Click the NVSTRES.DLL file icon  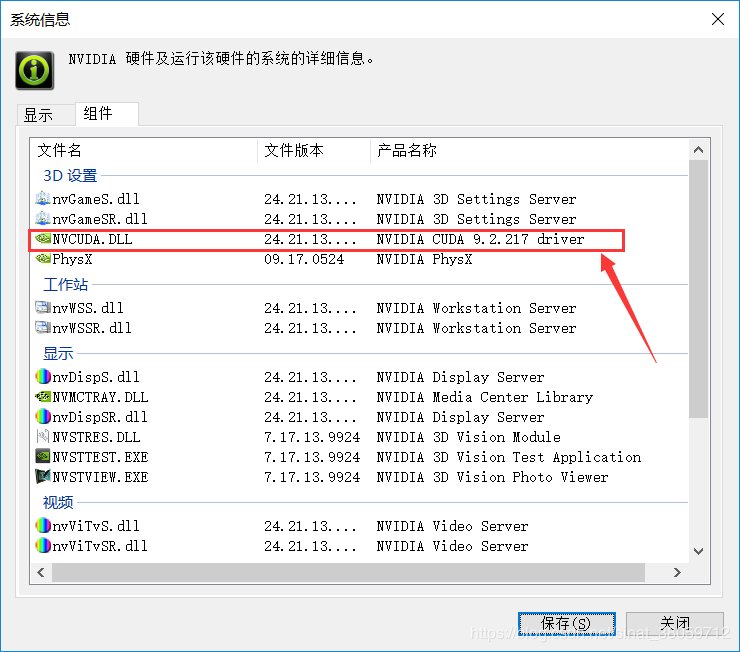click(43, 436)
